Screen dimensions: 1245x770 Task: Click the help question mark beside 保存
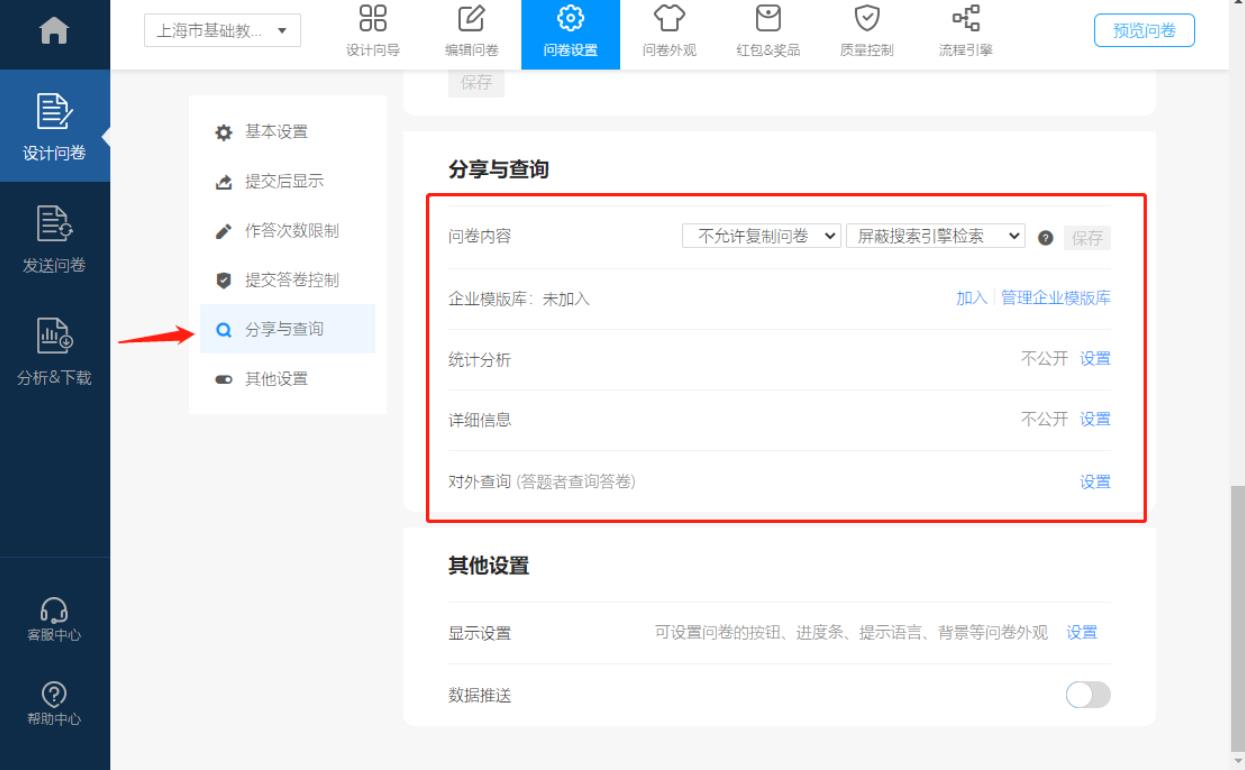(x=1046, y=238)
